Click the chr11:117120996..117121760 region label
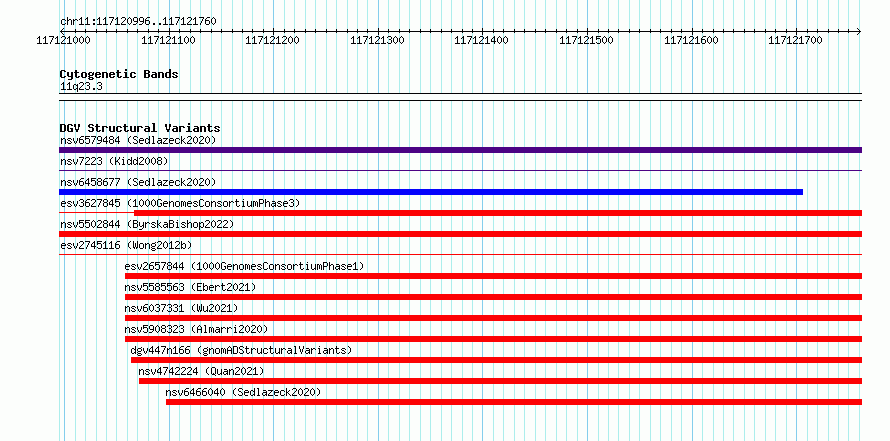The width and height of the screenshot is (890, 441). (x=138, y=22)
